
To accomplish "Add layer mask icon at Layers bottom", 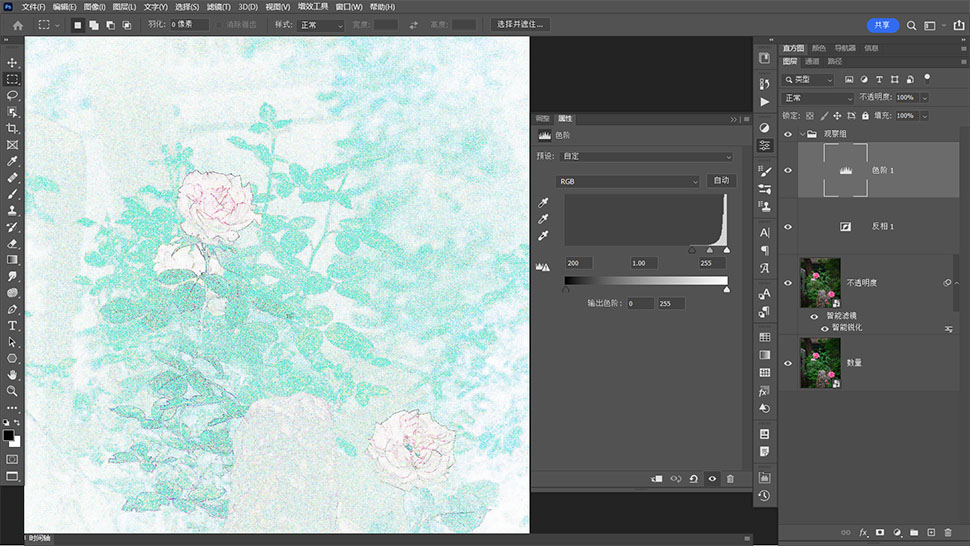I will [880, 532].
